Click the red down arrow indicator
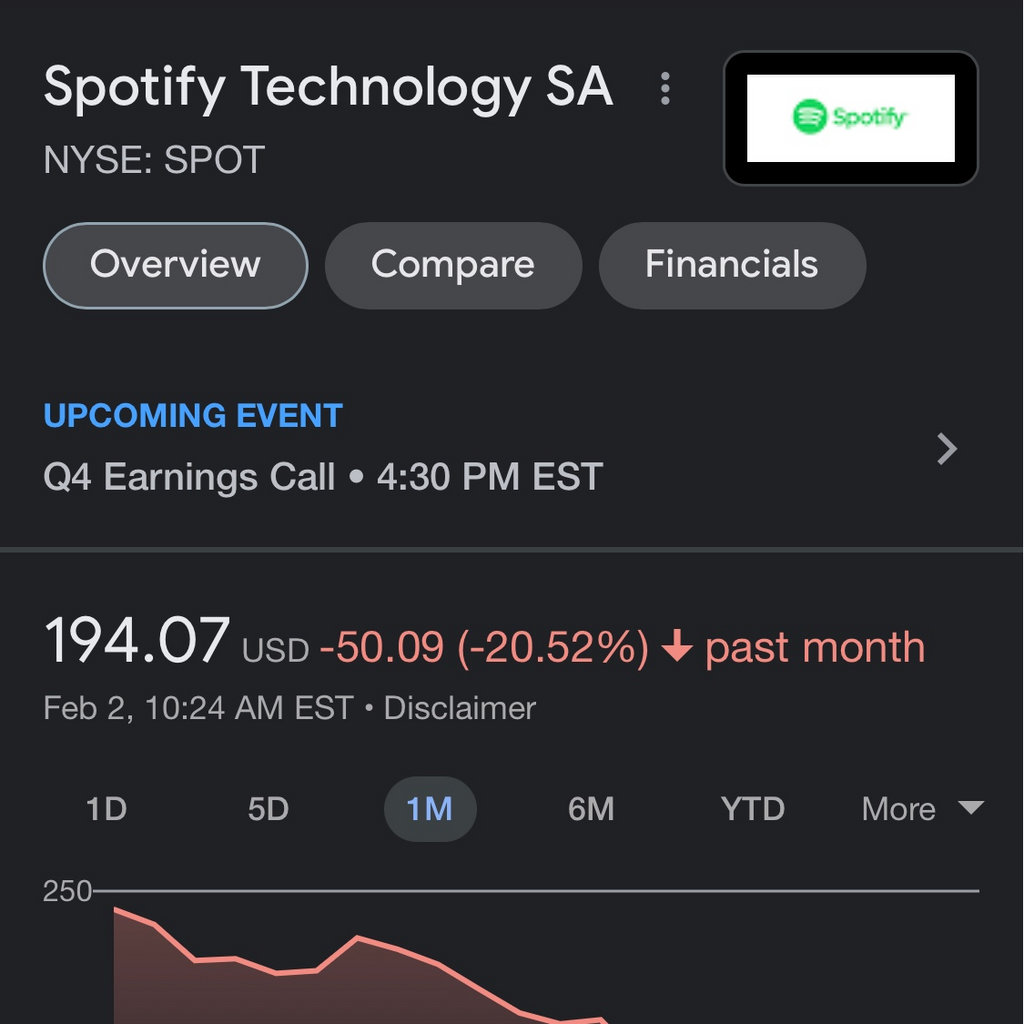The height and width of the screenshot is (1024, 1024). pyautogui.click(x=677, y=649)
